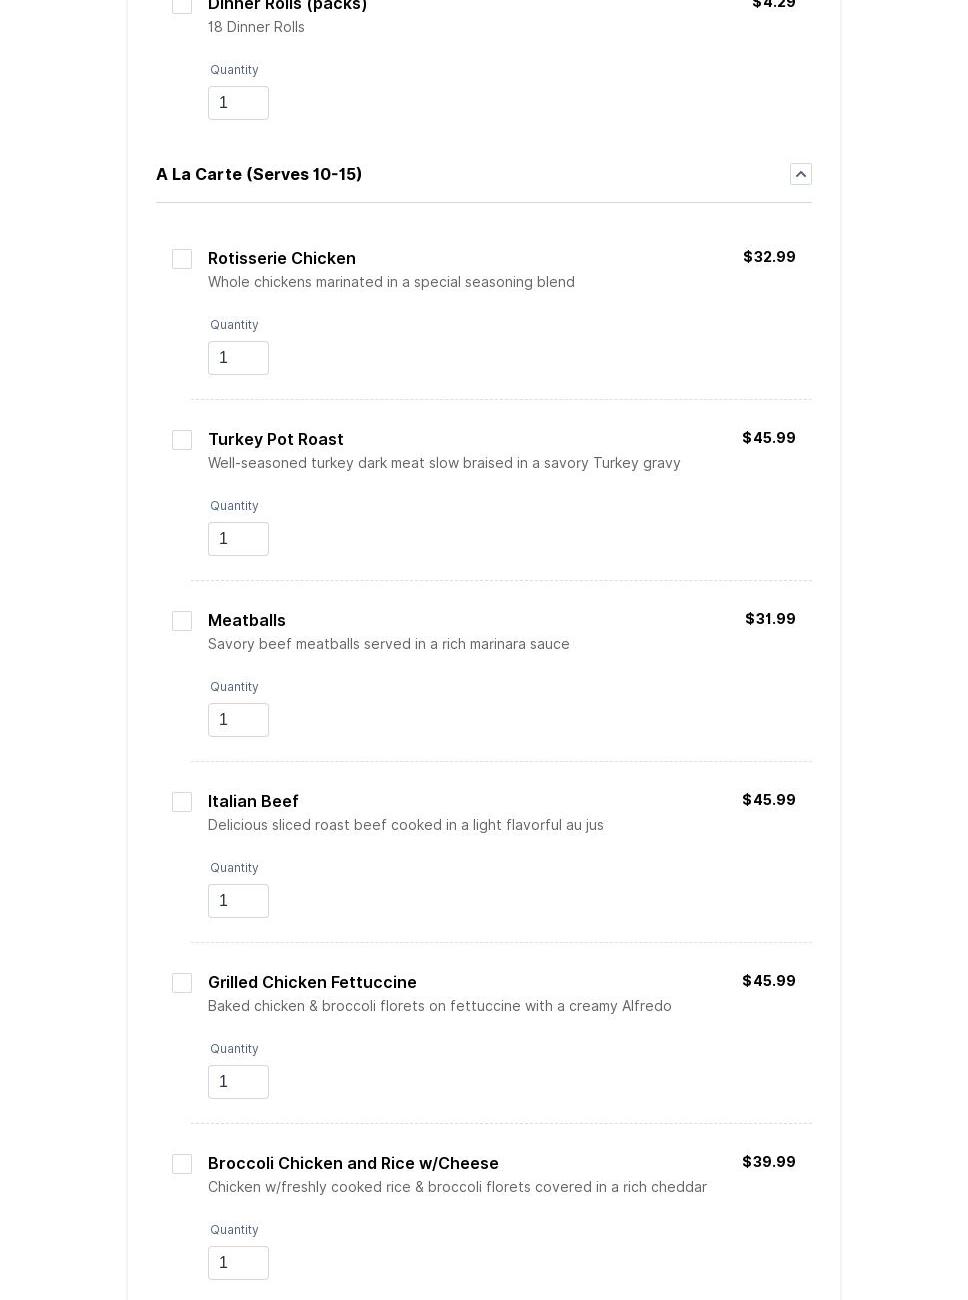Focus the Grilled Chicken Fettuccine quantity field
This screenshot has width=968, height=1300.
pyautogui.click(x=238, y=1082)
